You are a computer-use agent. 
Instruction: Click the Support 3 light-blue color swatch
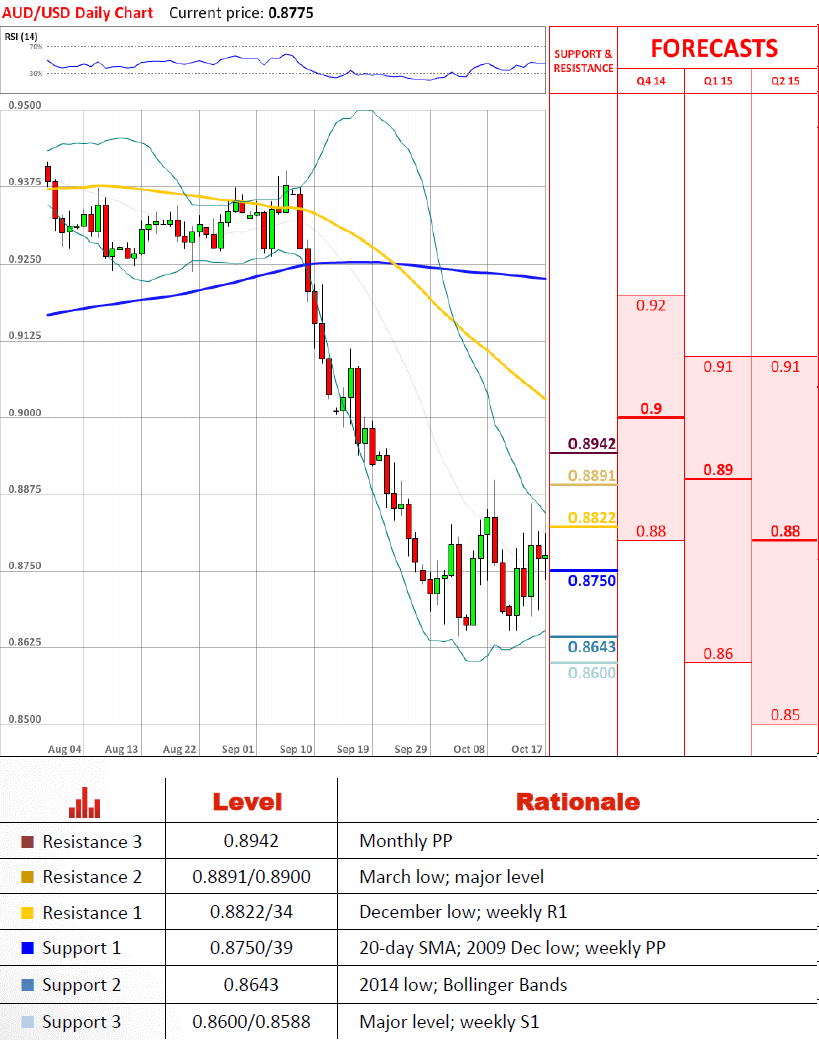coord(27,1022)
